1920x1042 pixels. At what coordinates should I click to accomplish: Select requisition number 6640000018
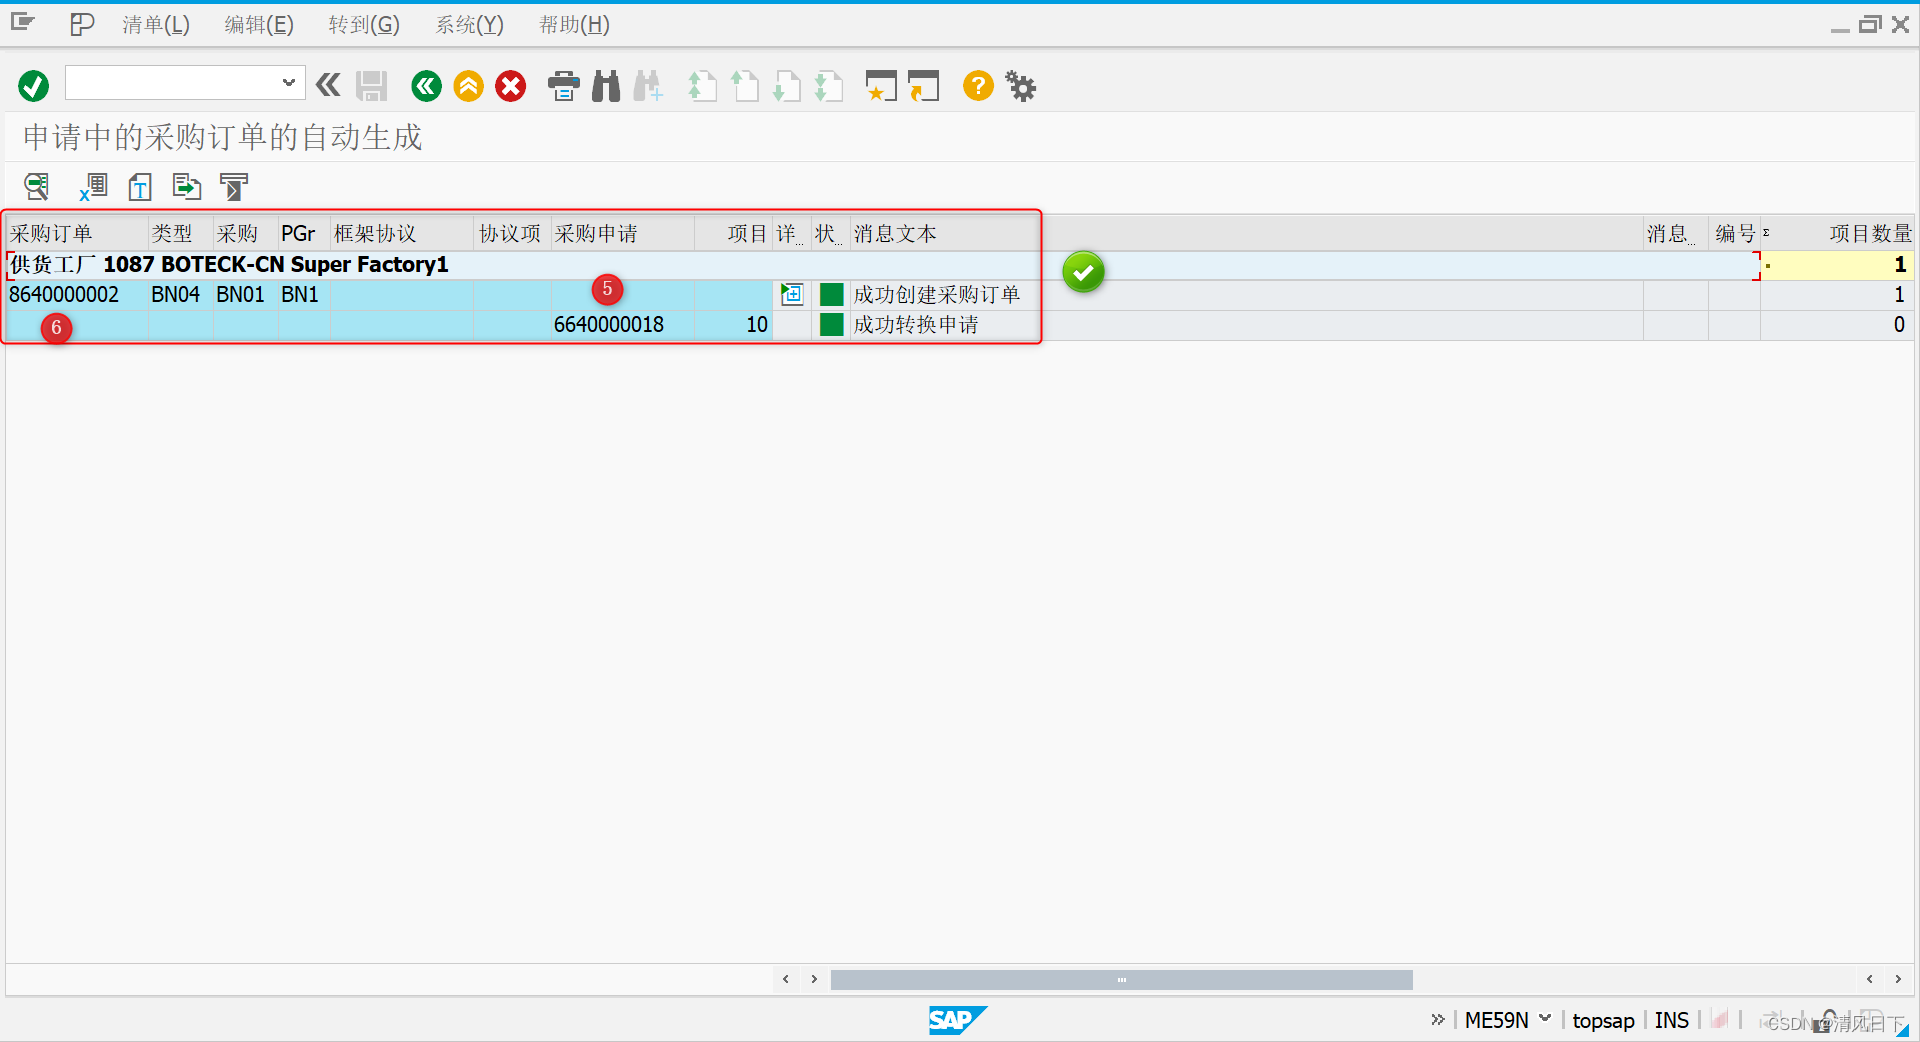coord(609,325)
